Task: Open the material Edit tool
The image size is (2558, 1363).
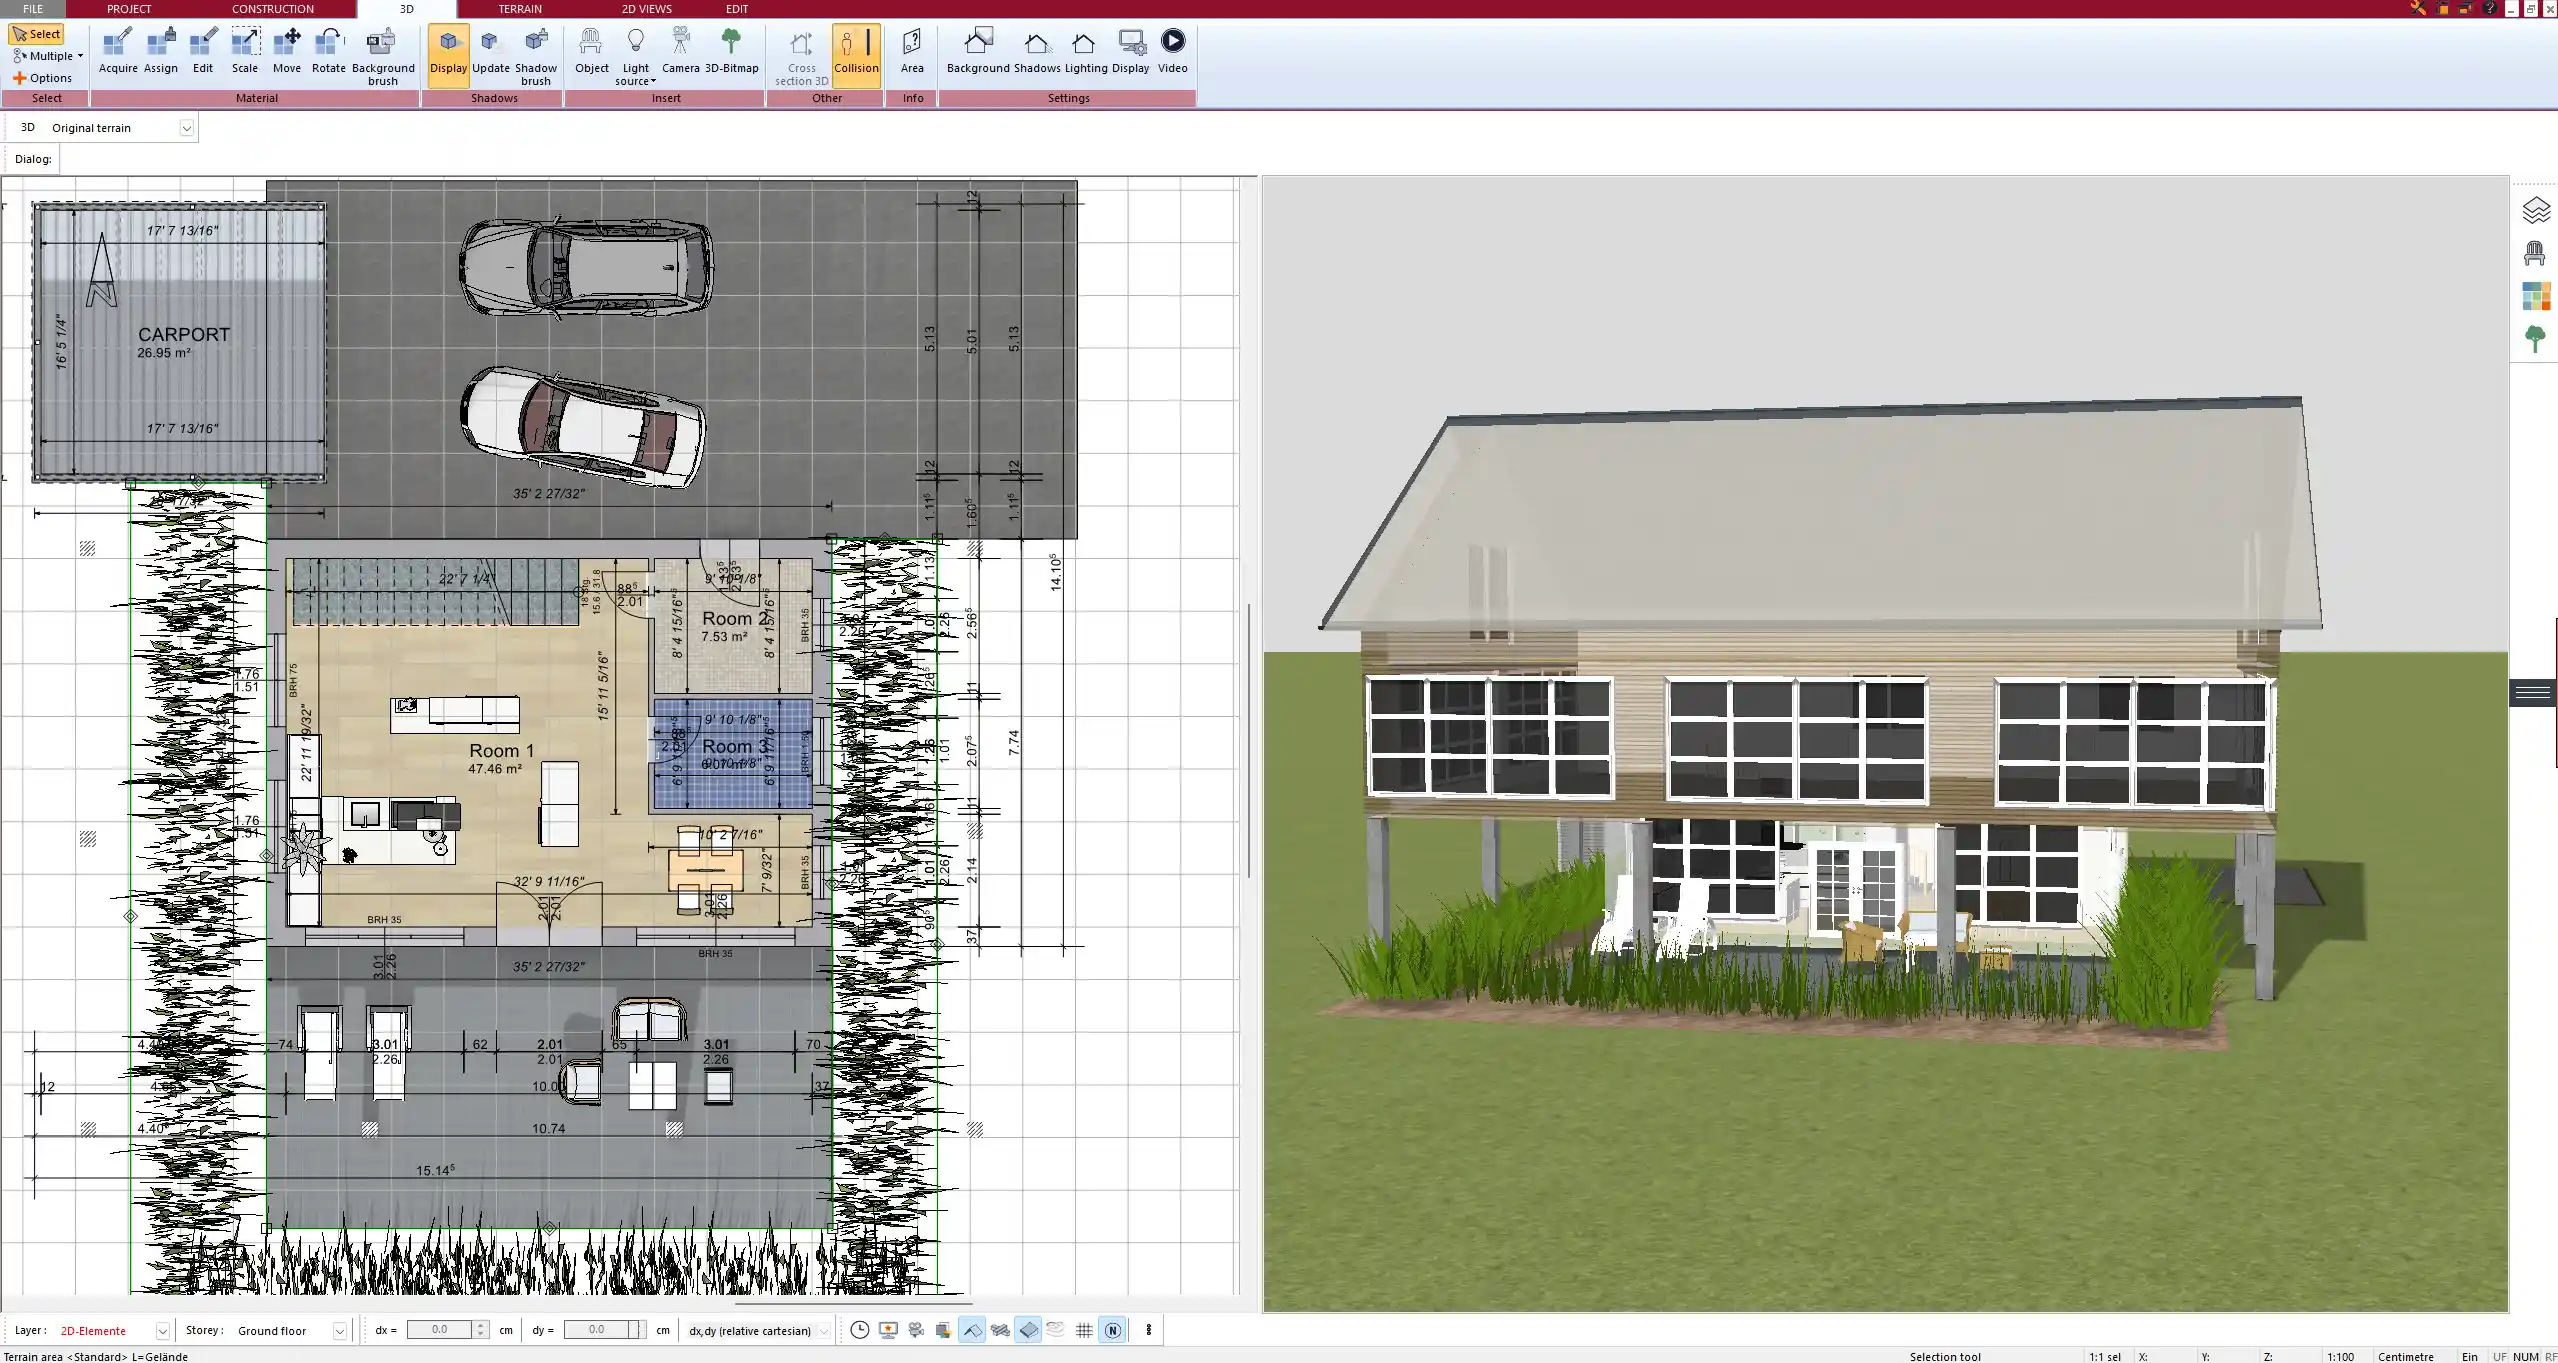Action: point(203,51)
